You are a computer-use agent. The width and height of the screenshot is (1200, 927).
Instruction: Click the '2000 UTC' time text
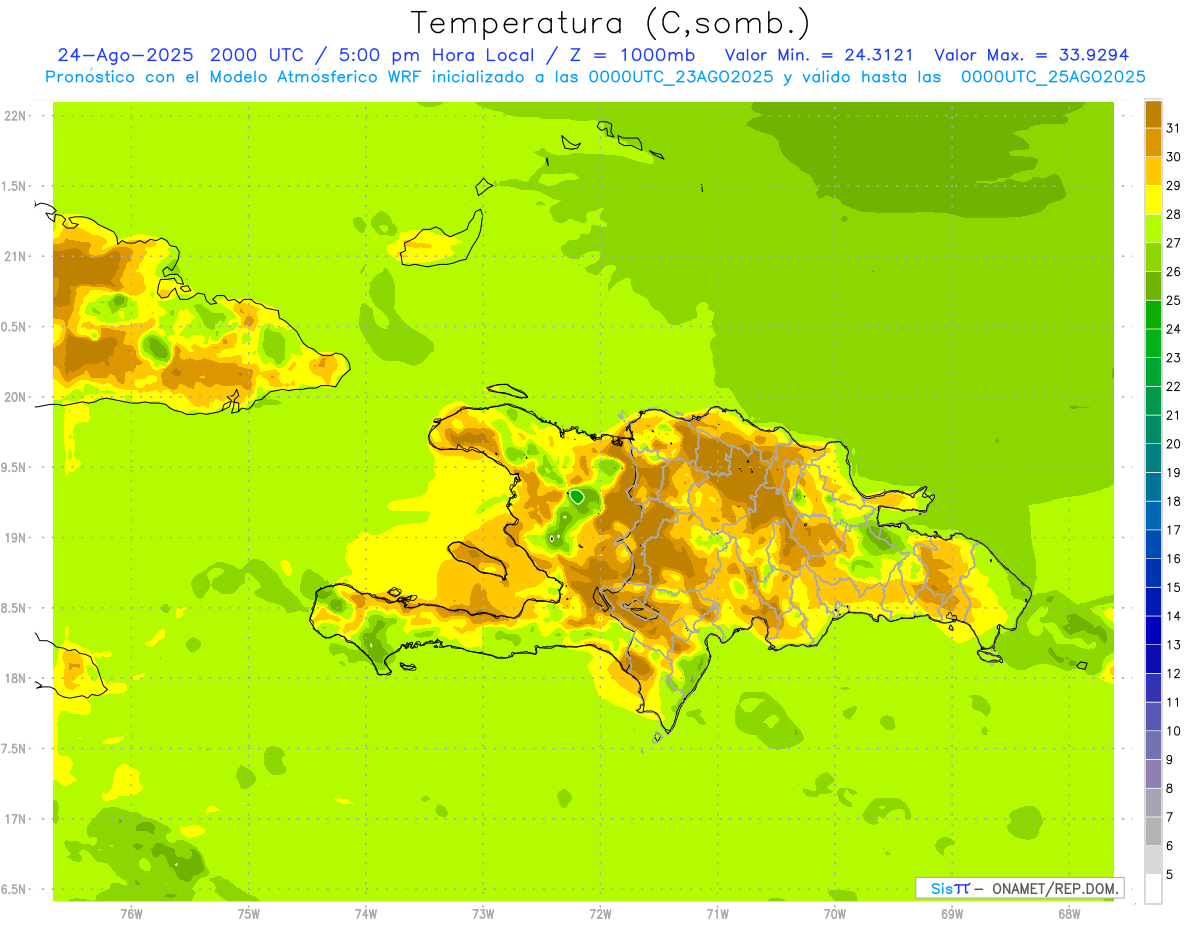pos(257,55)
